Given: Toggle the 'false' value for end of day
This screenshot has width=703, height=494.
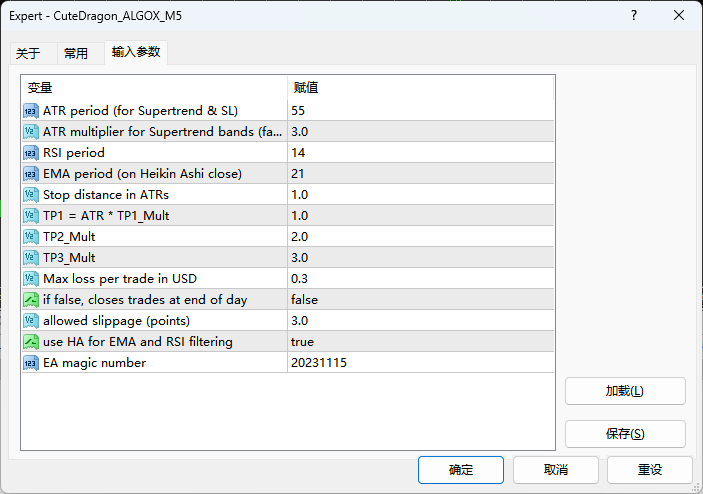Looking at the screenshot, I should coord(305,299).
